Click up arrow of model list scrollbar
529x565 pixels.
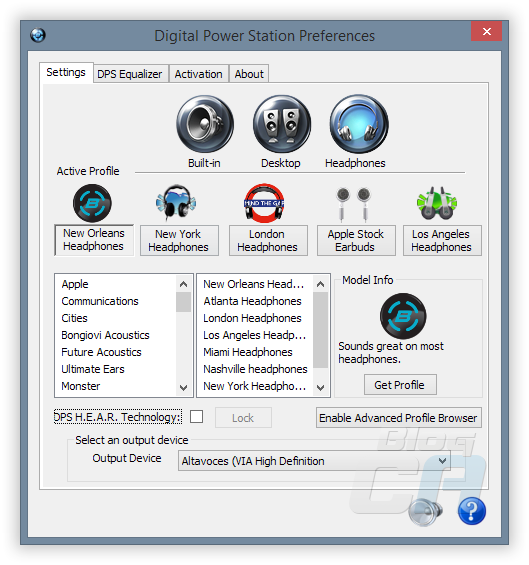tap(320, 284)
